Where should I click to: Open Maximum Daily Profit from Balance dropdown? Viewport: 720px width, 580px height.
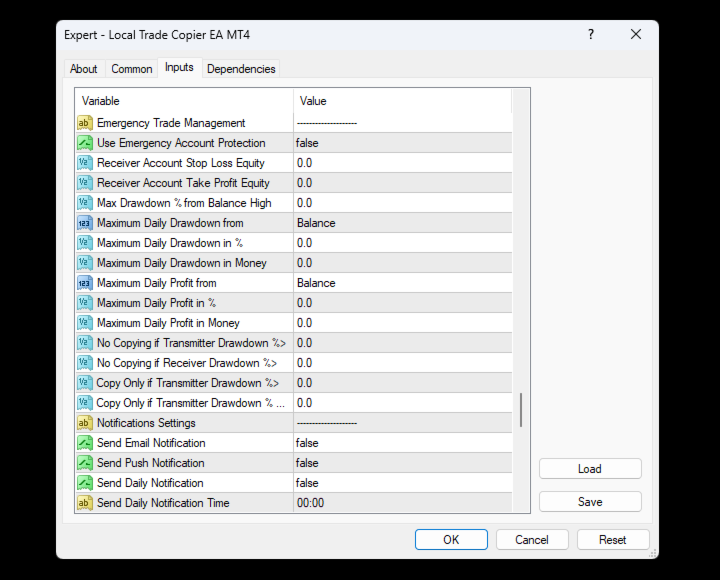(x=402, y=283)
